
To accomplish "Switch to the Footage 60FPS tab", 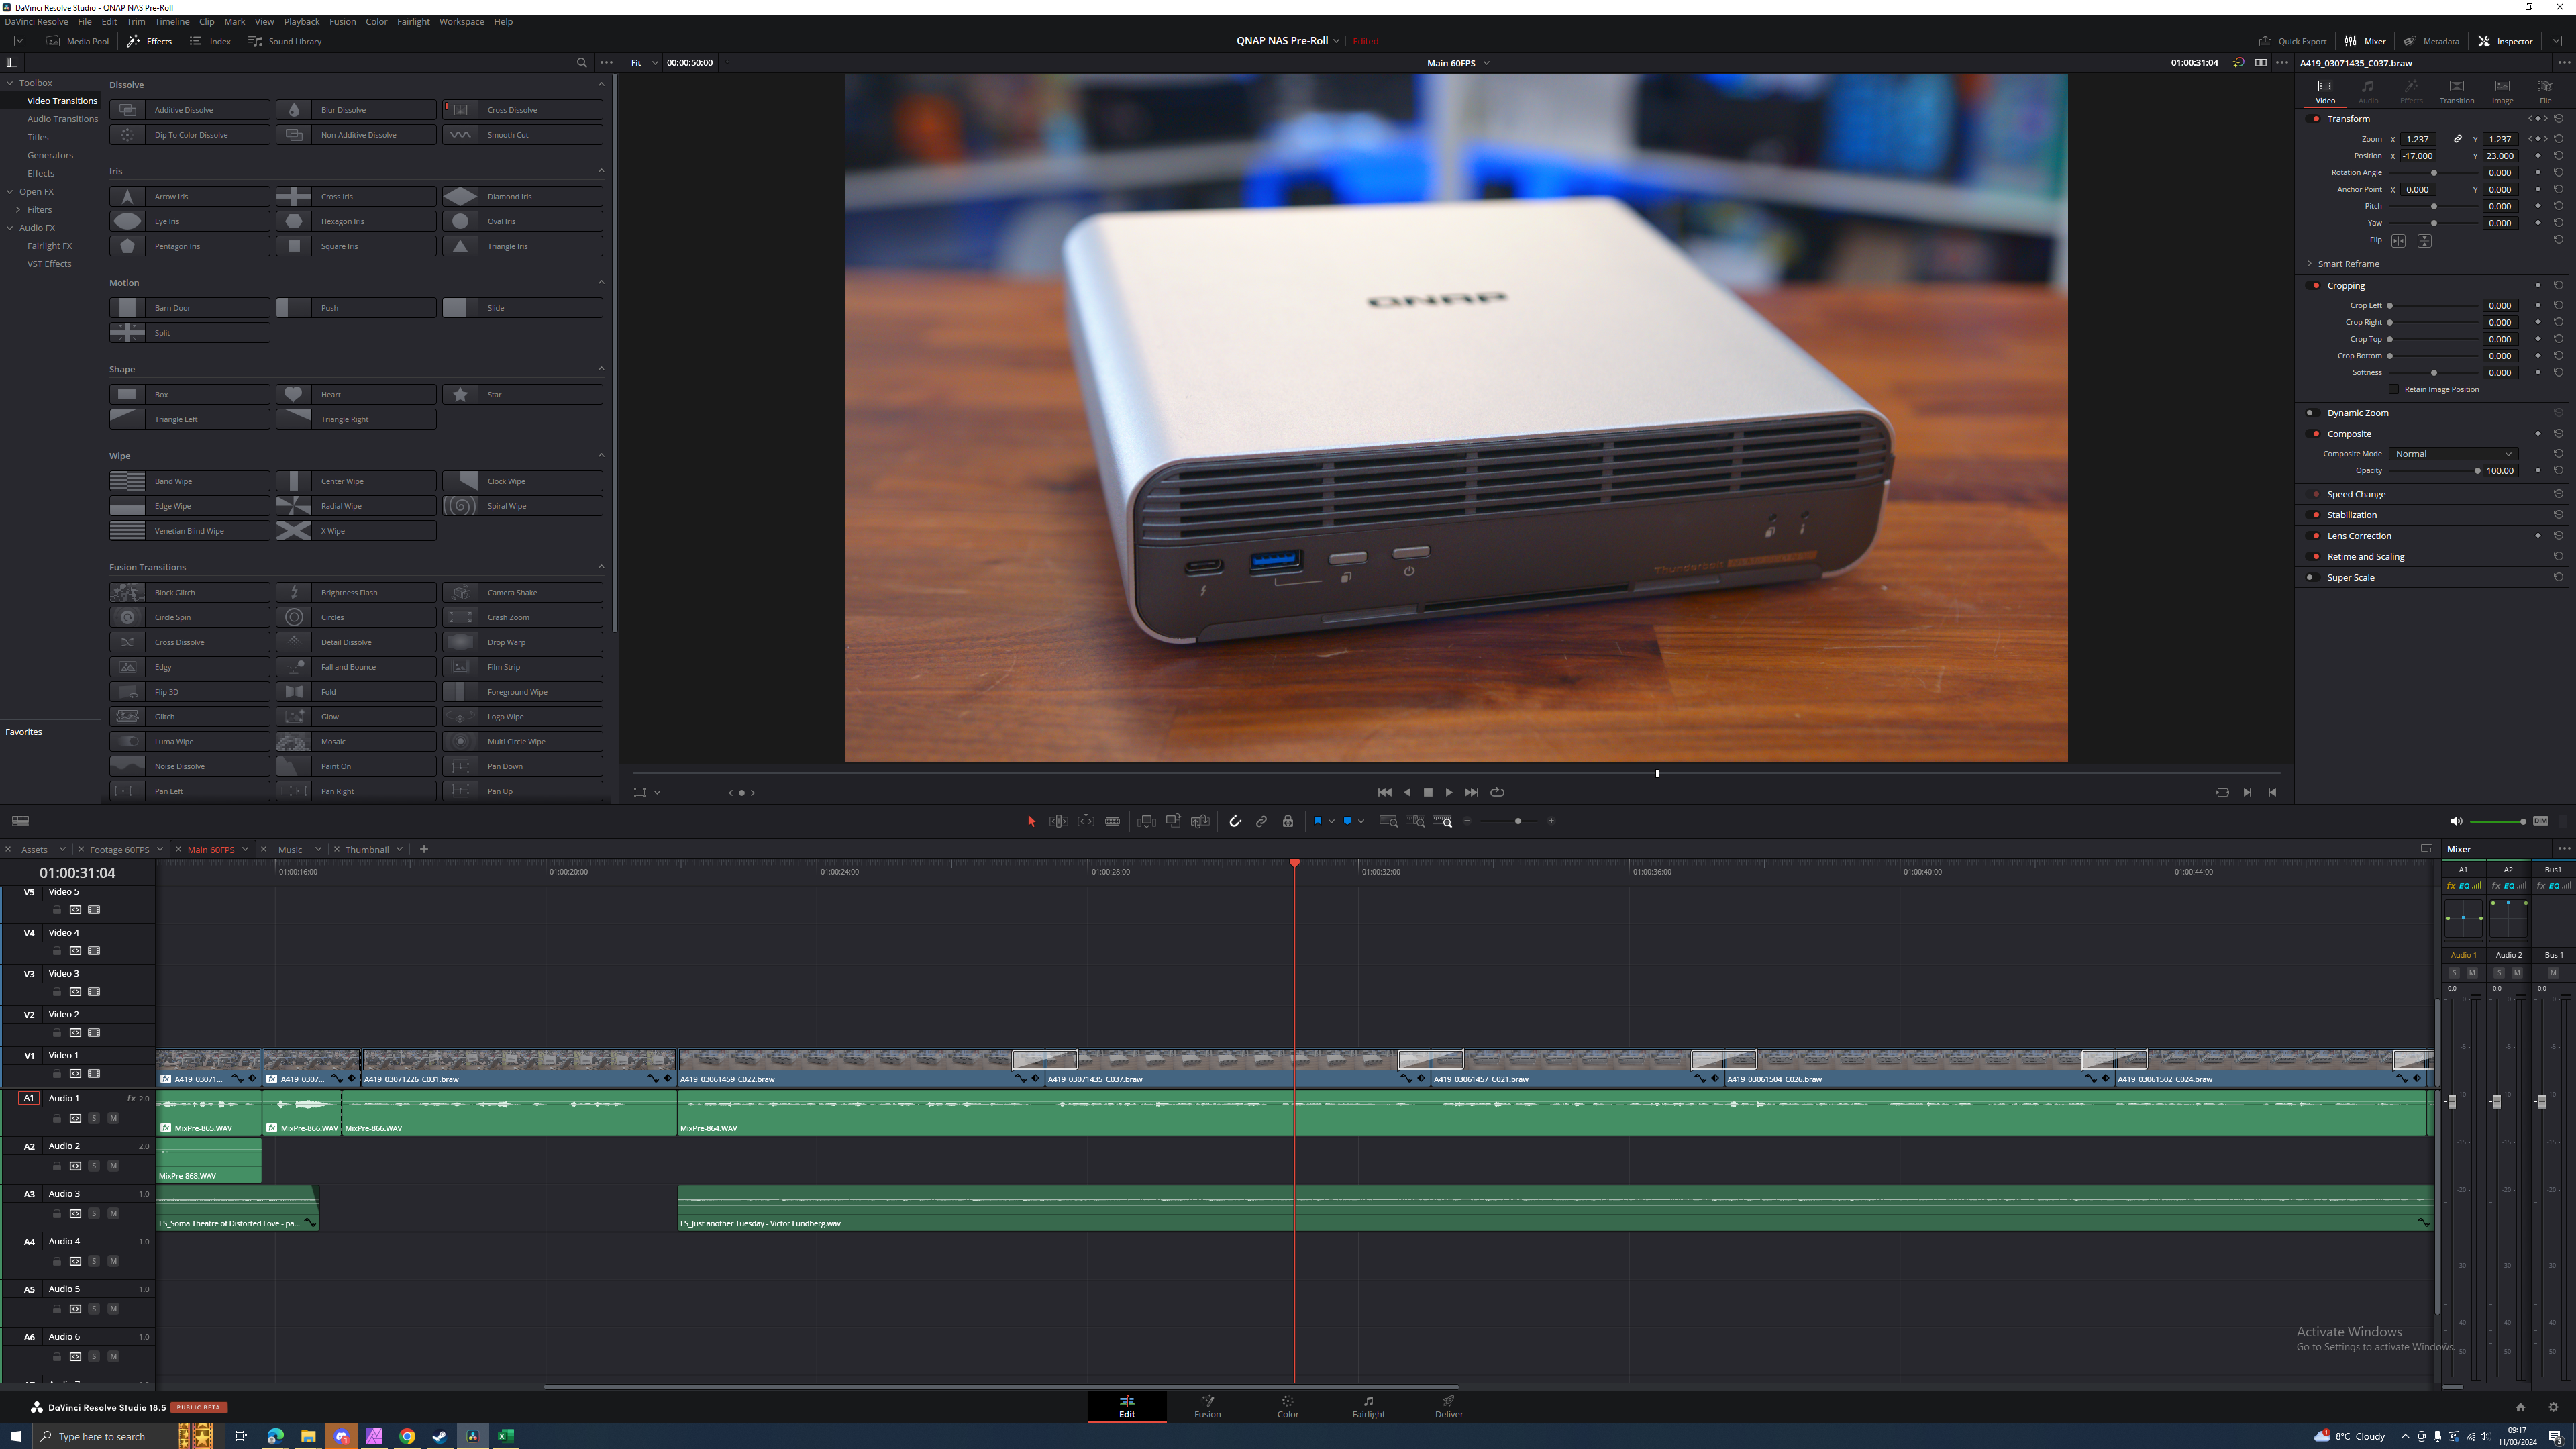I will pos(119,850).
